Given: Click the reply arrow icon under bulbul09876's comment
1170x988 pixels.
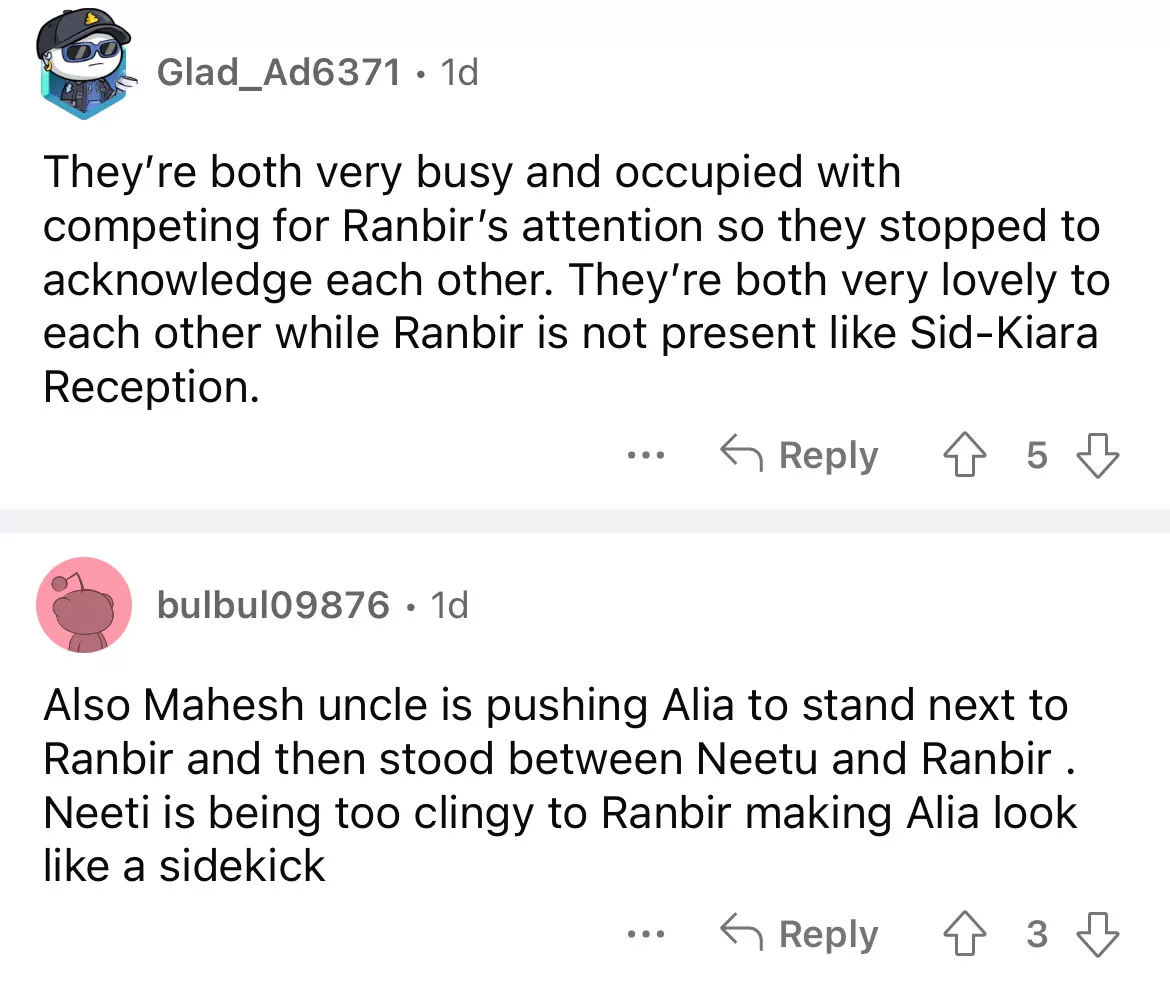Looking at the screenshot, I should (741, 935).
